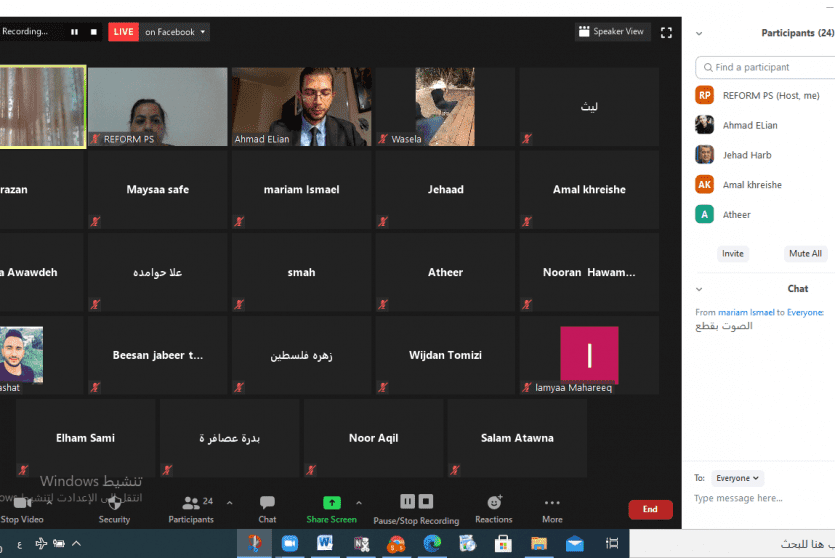Stop the recording in top bar
This screenshot has height=558, width=835.
click(x=94, y=32)
